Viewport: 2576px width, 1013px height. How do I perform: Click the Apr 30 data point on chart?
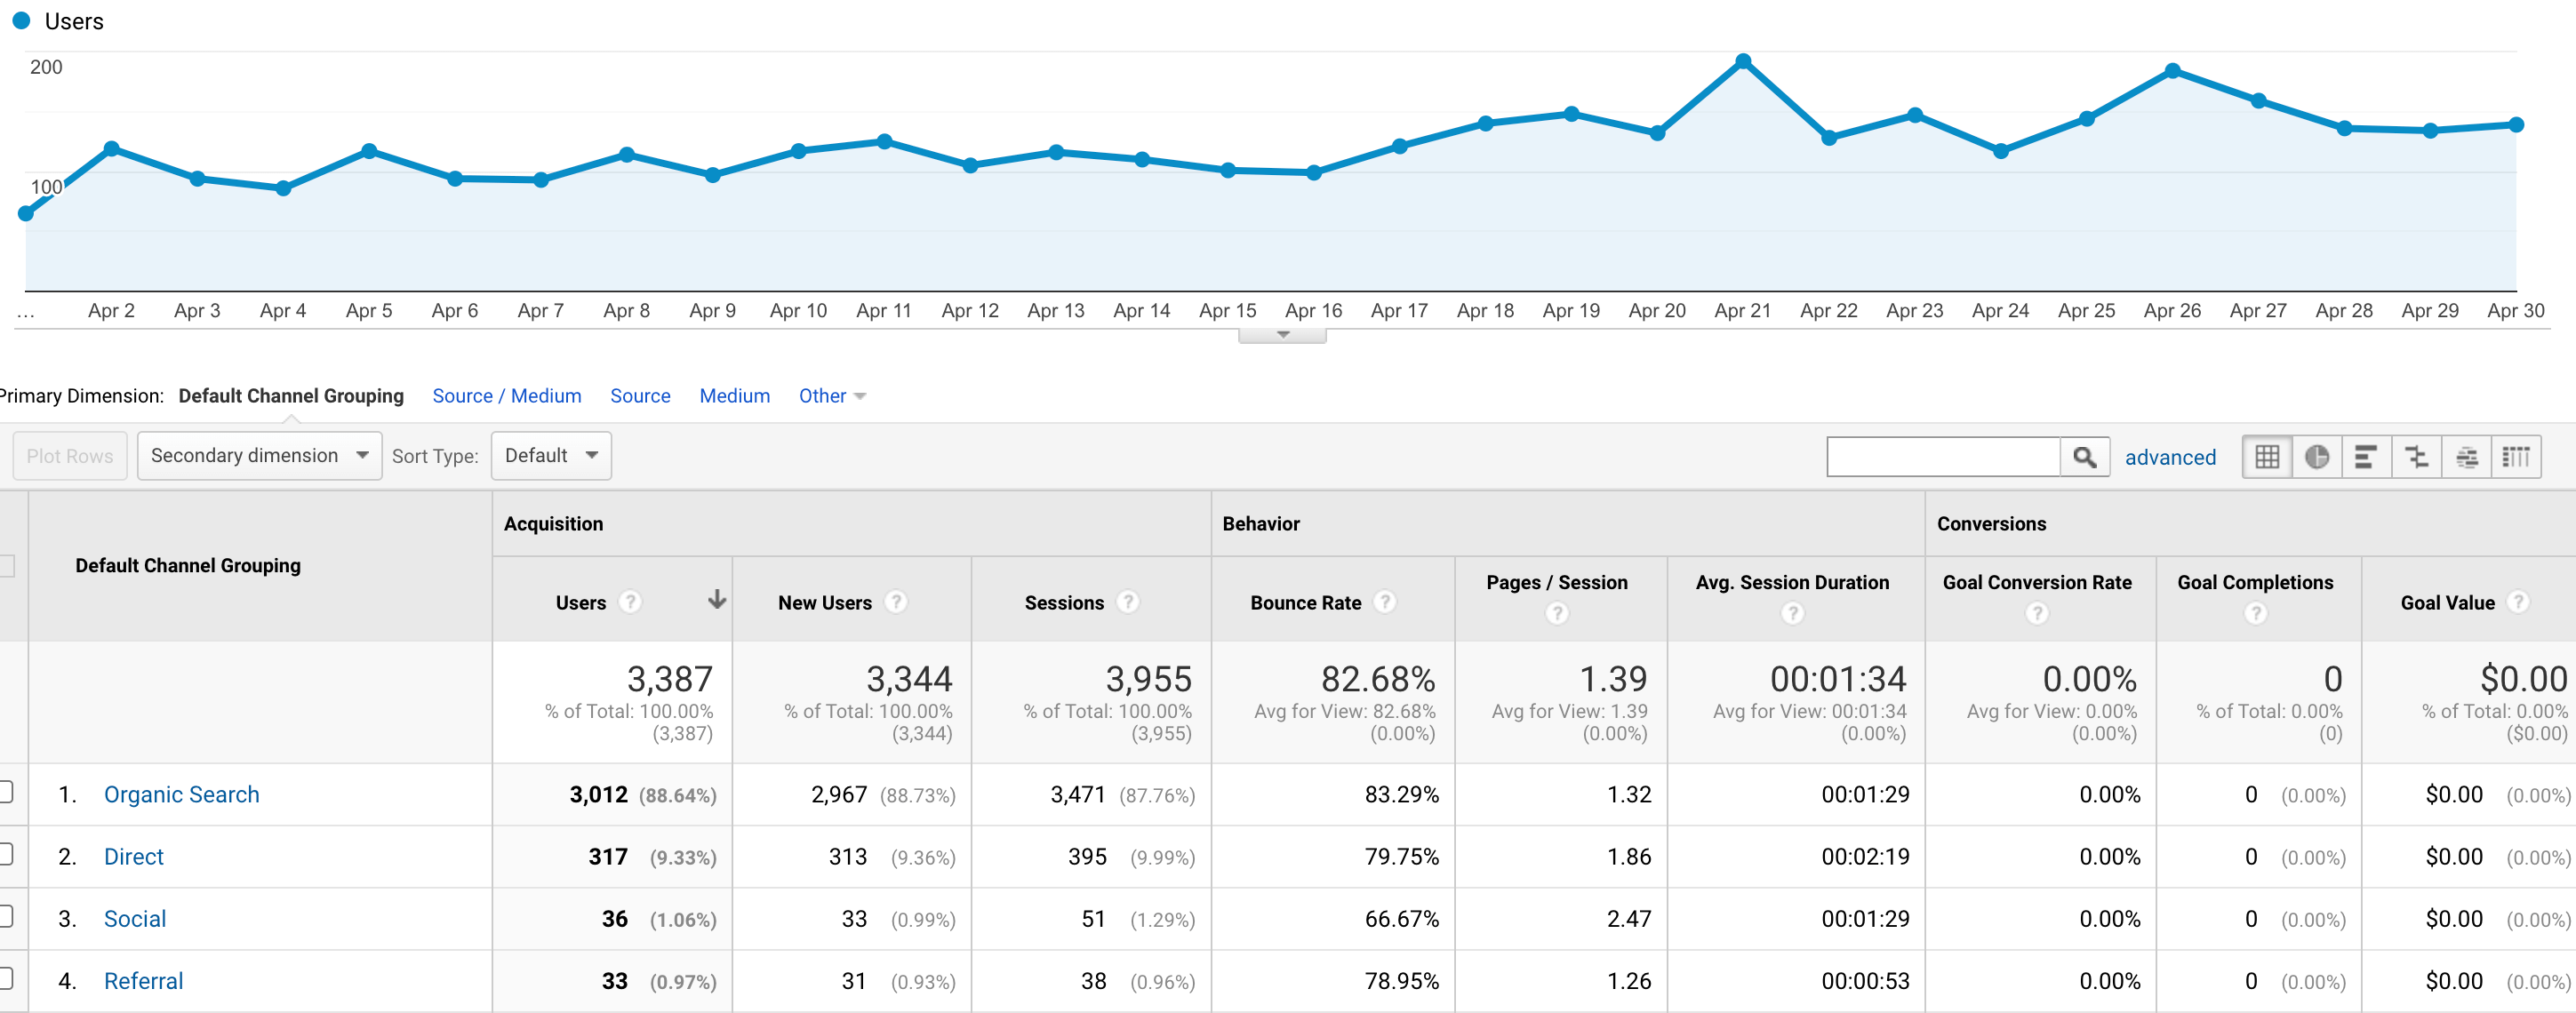[2516, 125]
